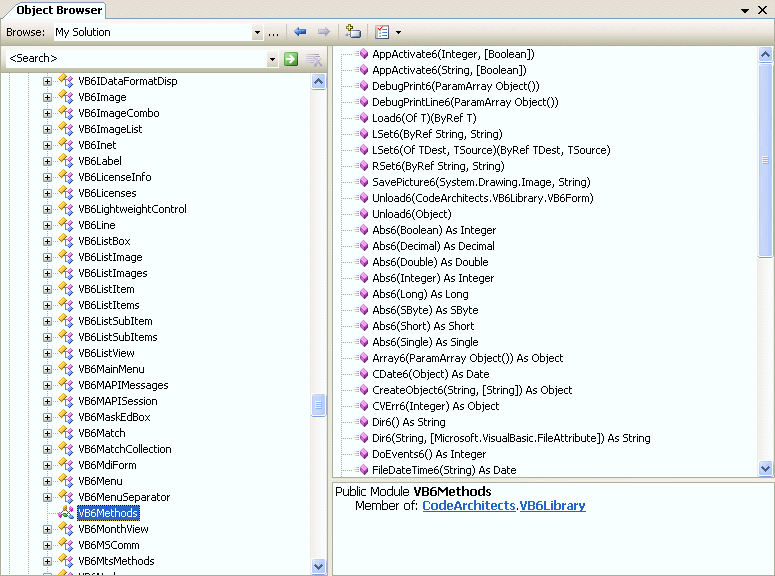Click the DebugPrint6 method icon
The width and height of the screenshot is (775, 576).
362,86
